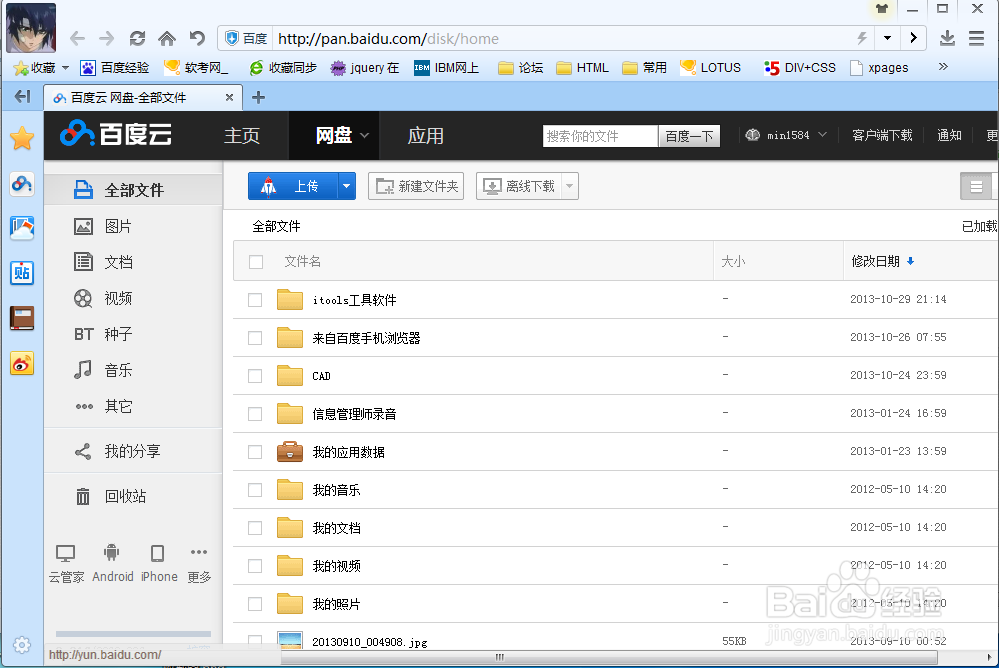The height and width of the screenshot is (668, 999).
Task: Open the jquery 在 bookmark
Action: [x=365, y=68]
